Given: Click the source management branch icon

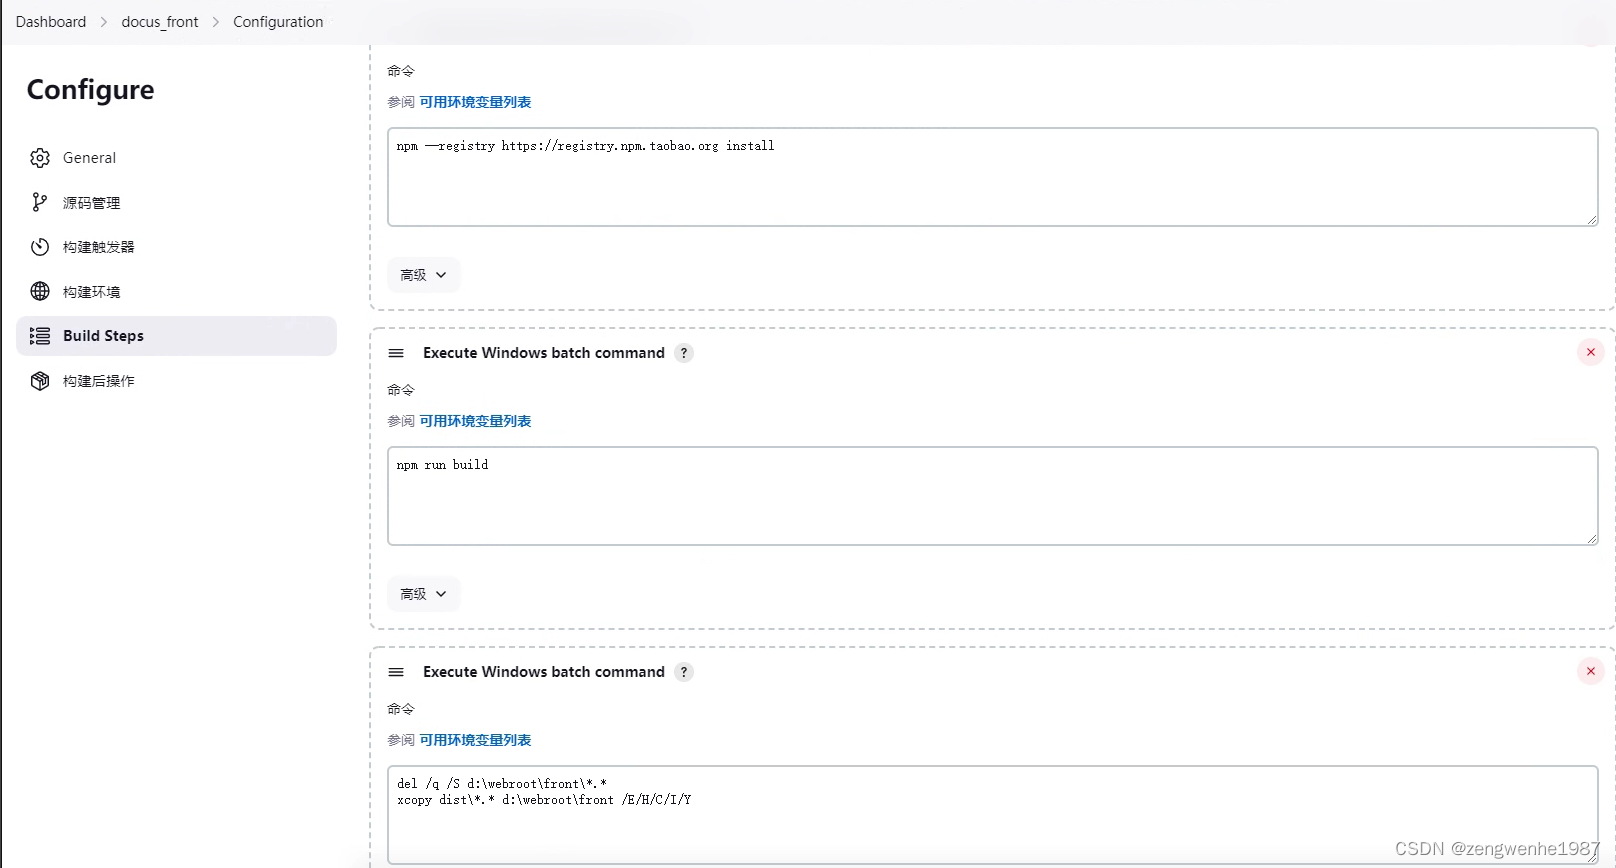Looking at the screenshot, I should click(40, 202).
